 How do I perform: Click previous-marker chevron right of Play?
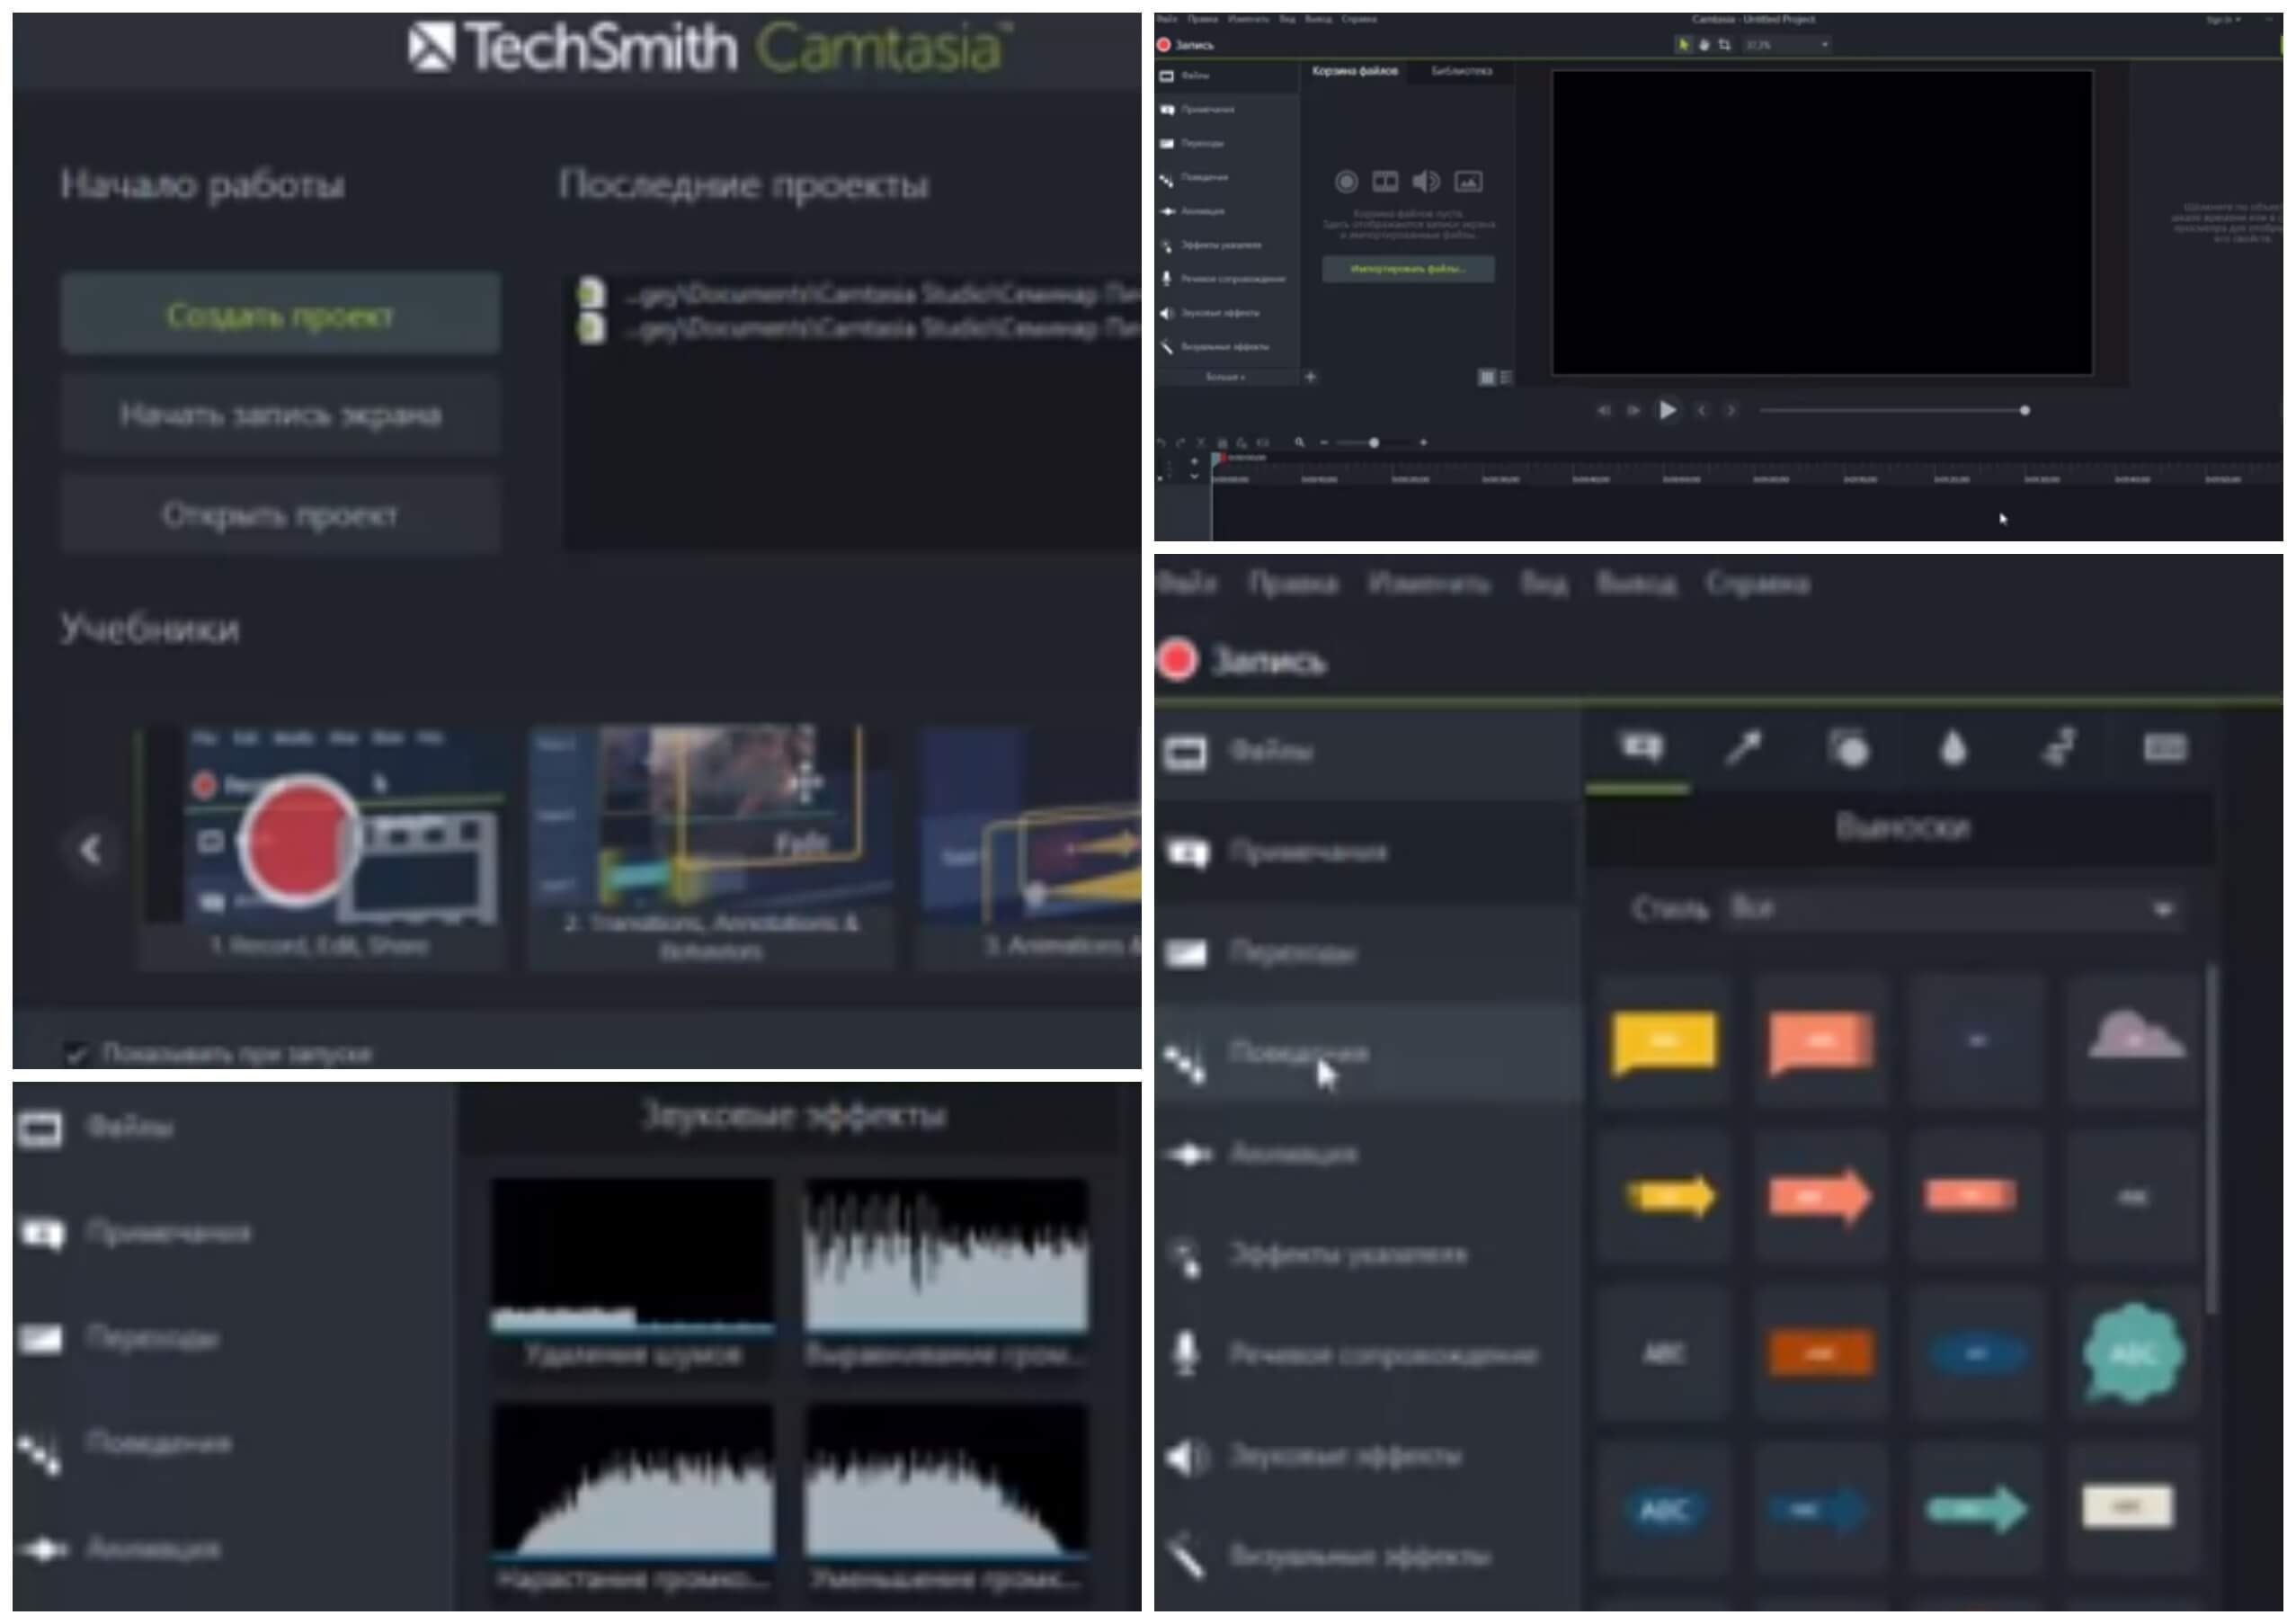point(1701,410)
